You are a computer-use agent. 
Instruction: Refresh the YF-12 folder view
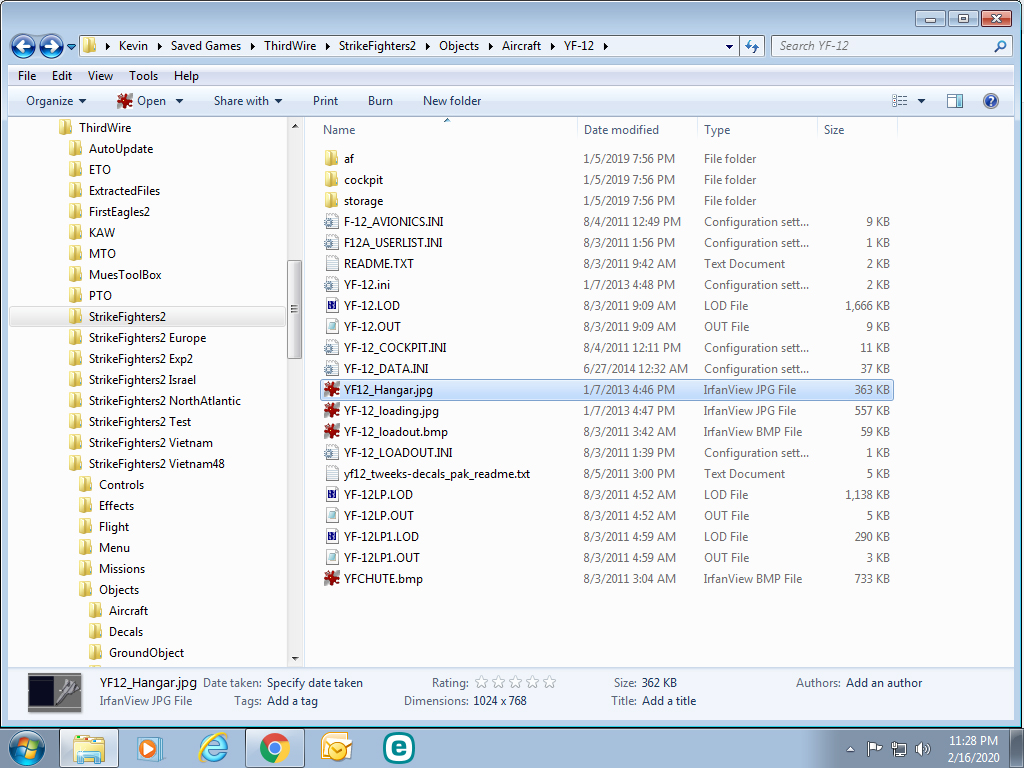pos(752,46)
